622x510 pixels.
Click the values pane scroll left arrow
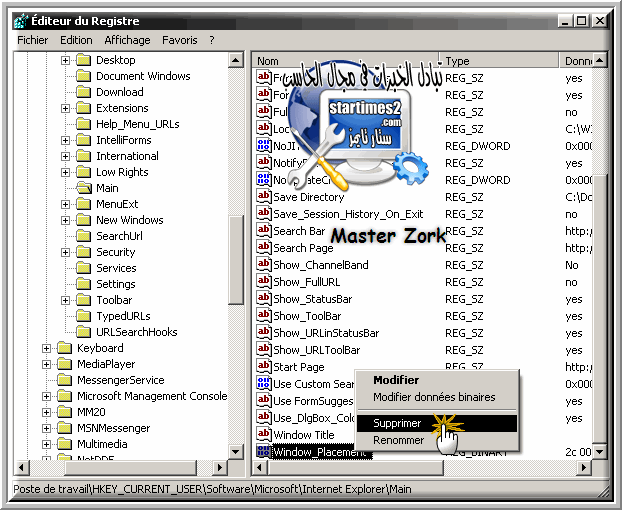tap(260, 468)
